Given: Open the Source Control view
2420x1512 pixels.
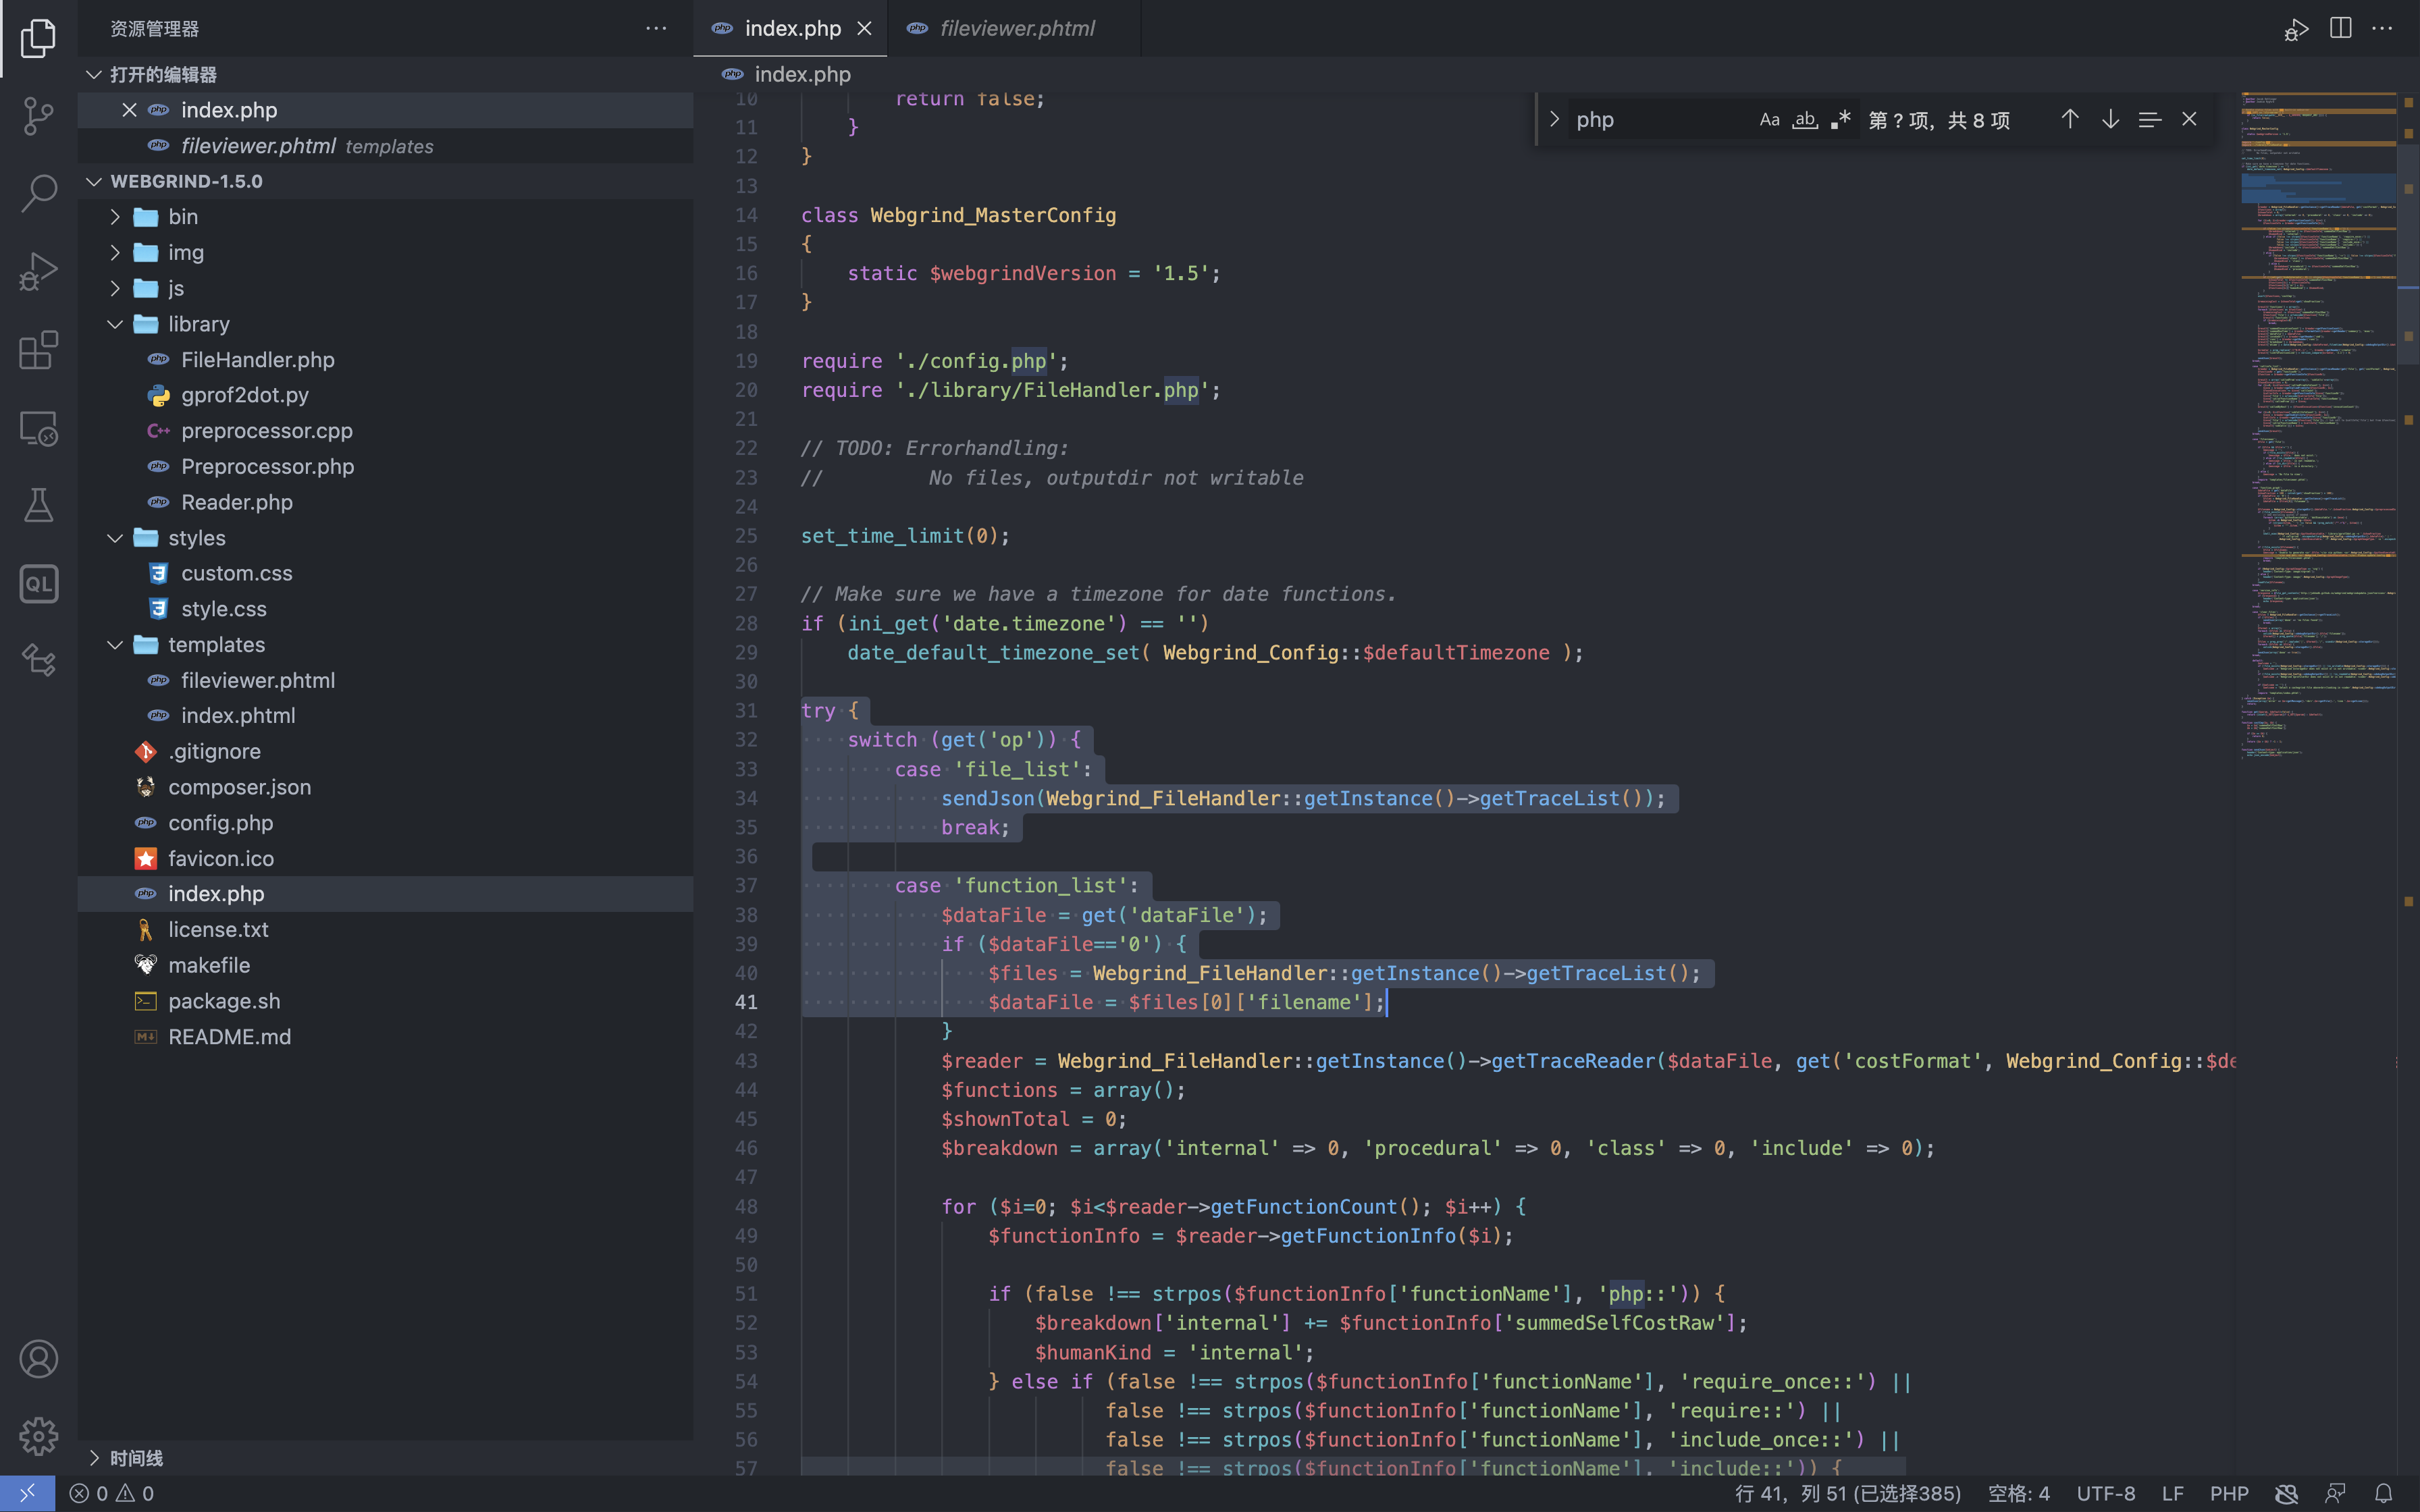Looking at the screenshot, I should pos(38,115).
